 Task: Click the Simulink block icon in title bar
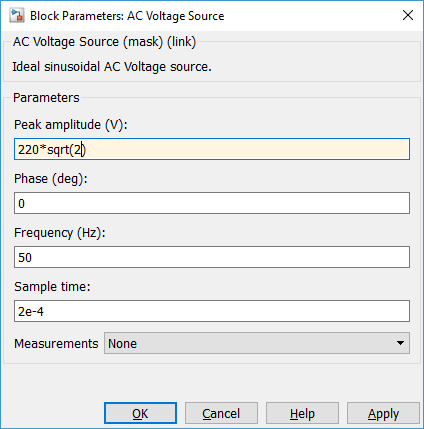click(x=17, y=15)
